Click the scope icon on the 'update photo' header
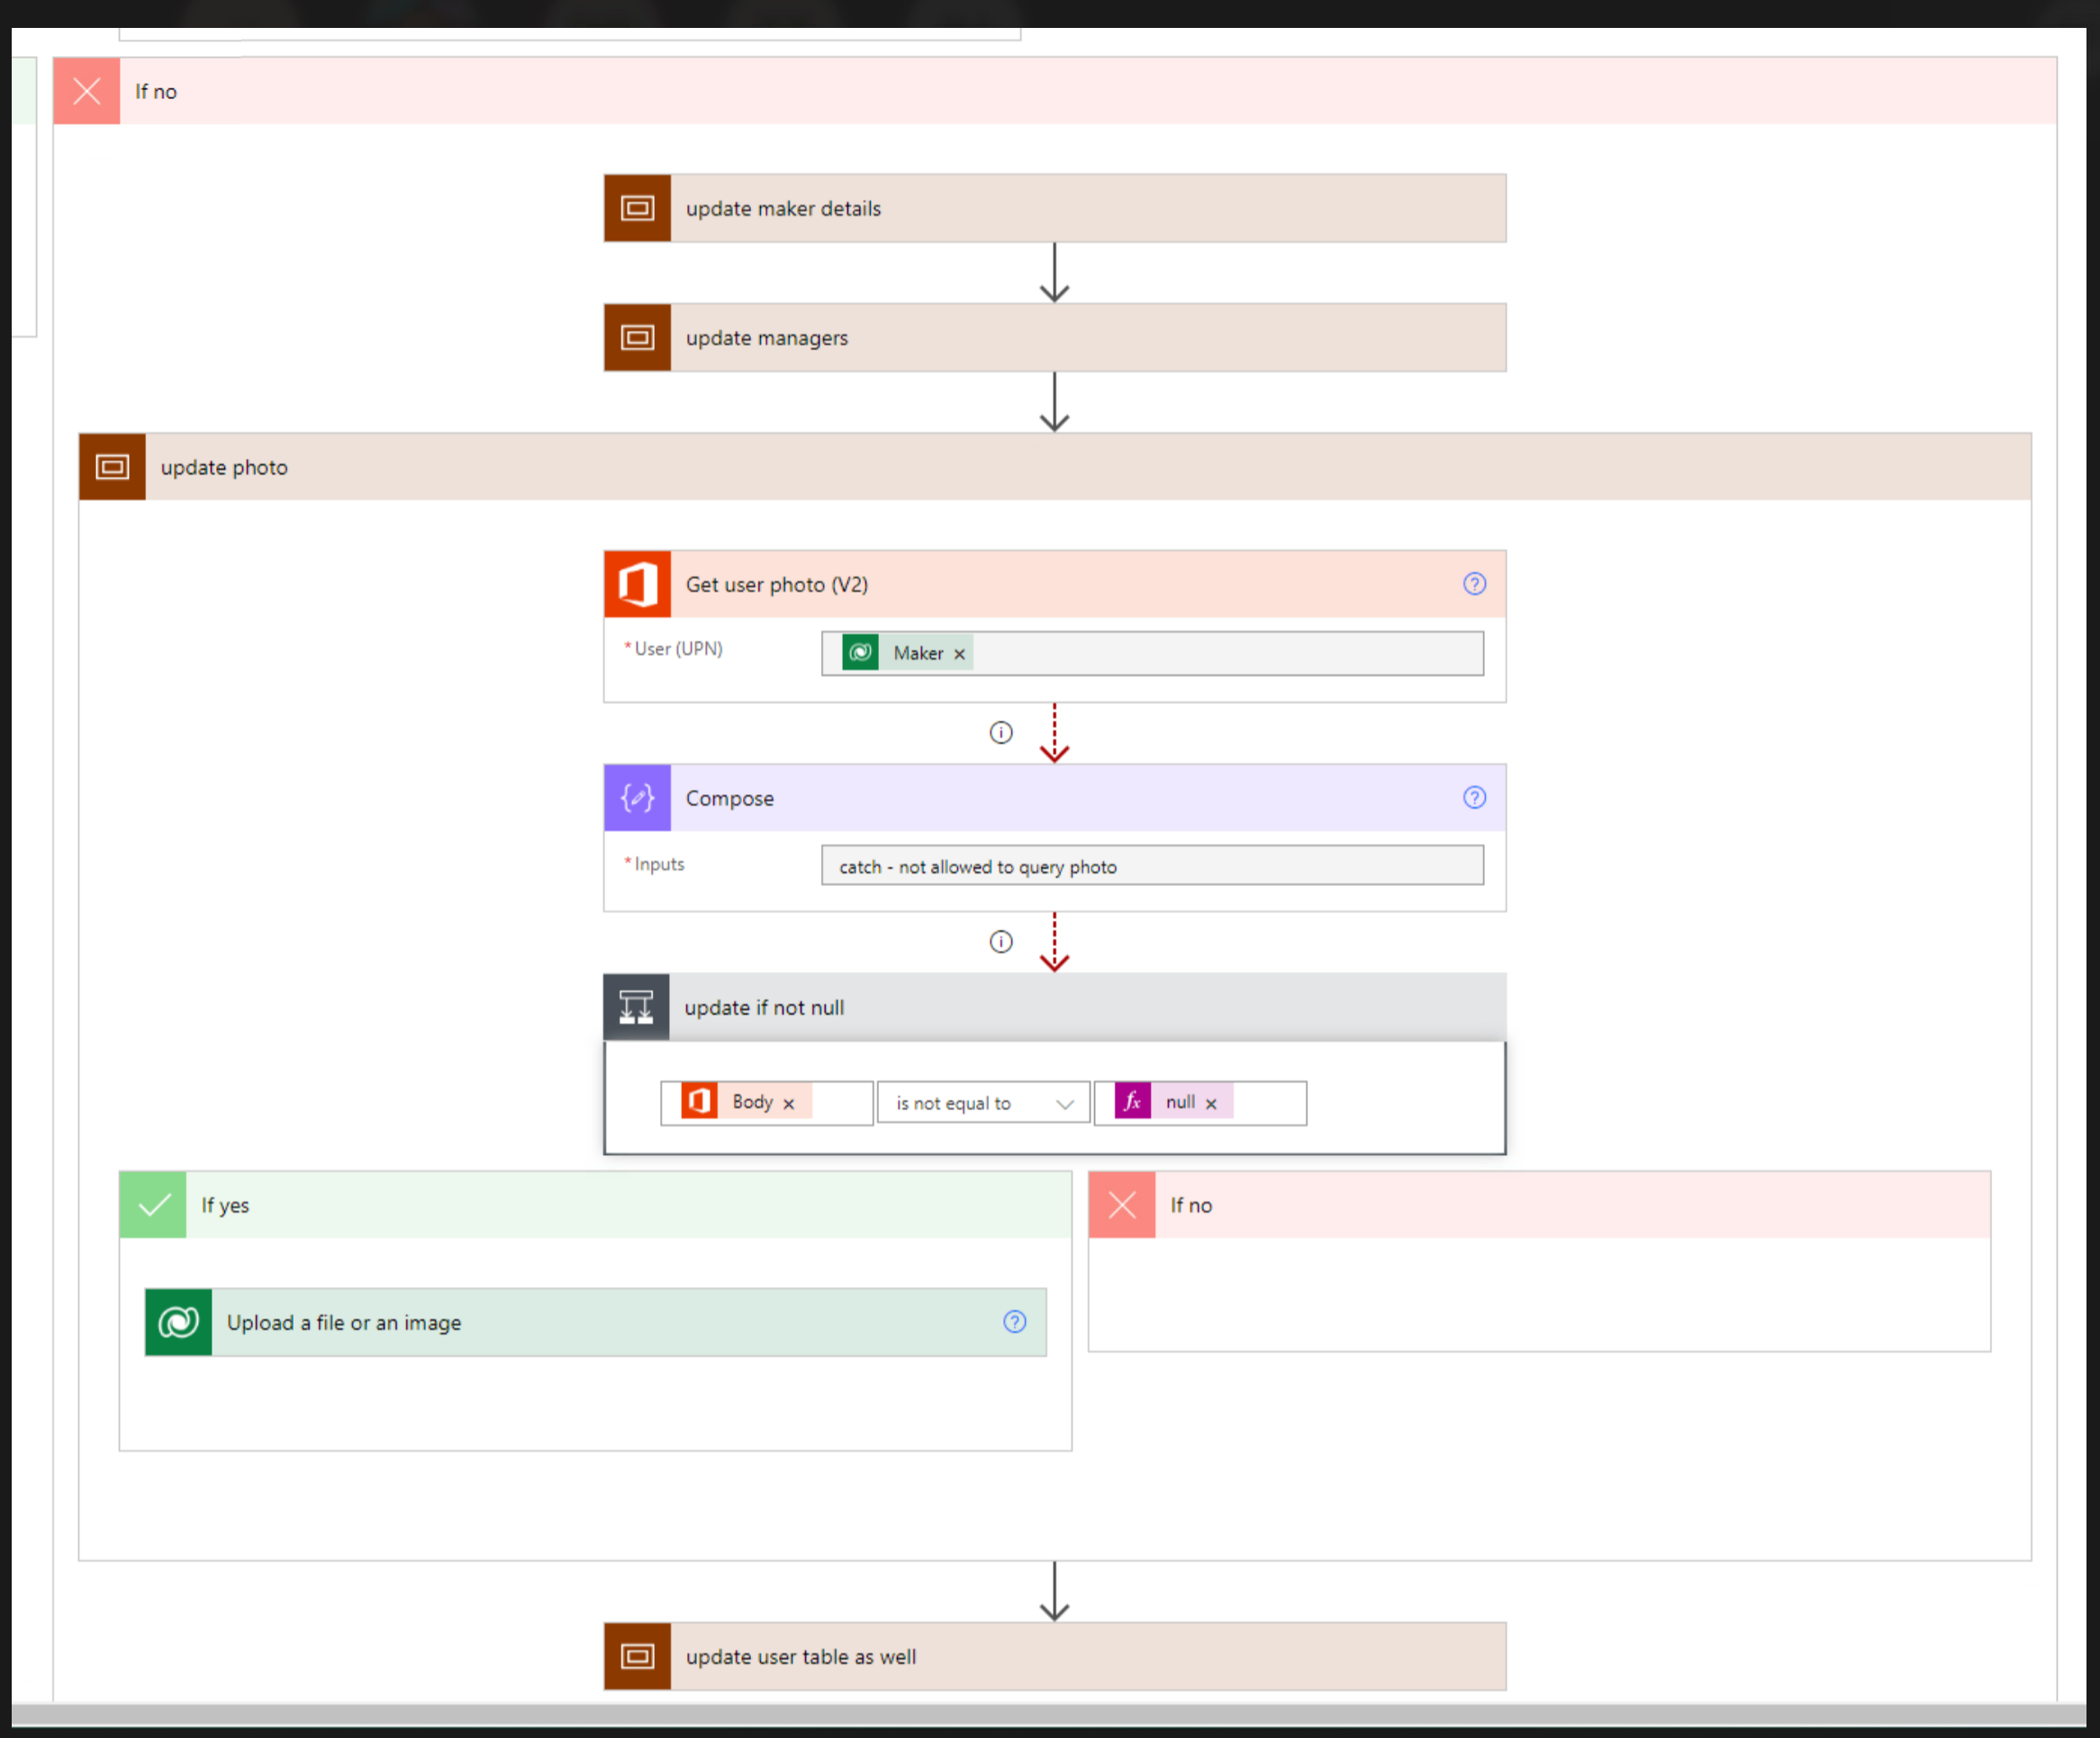 click(112, 466)
